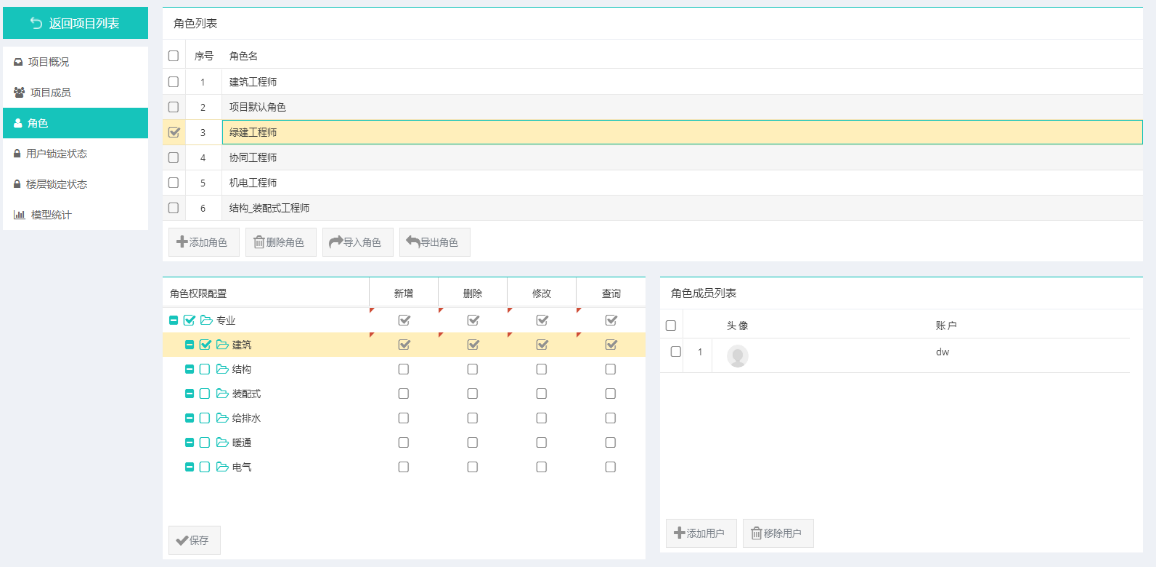
Task: Click the folder icon next to 装配式
Action: (222, 394)
